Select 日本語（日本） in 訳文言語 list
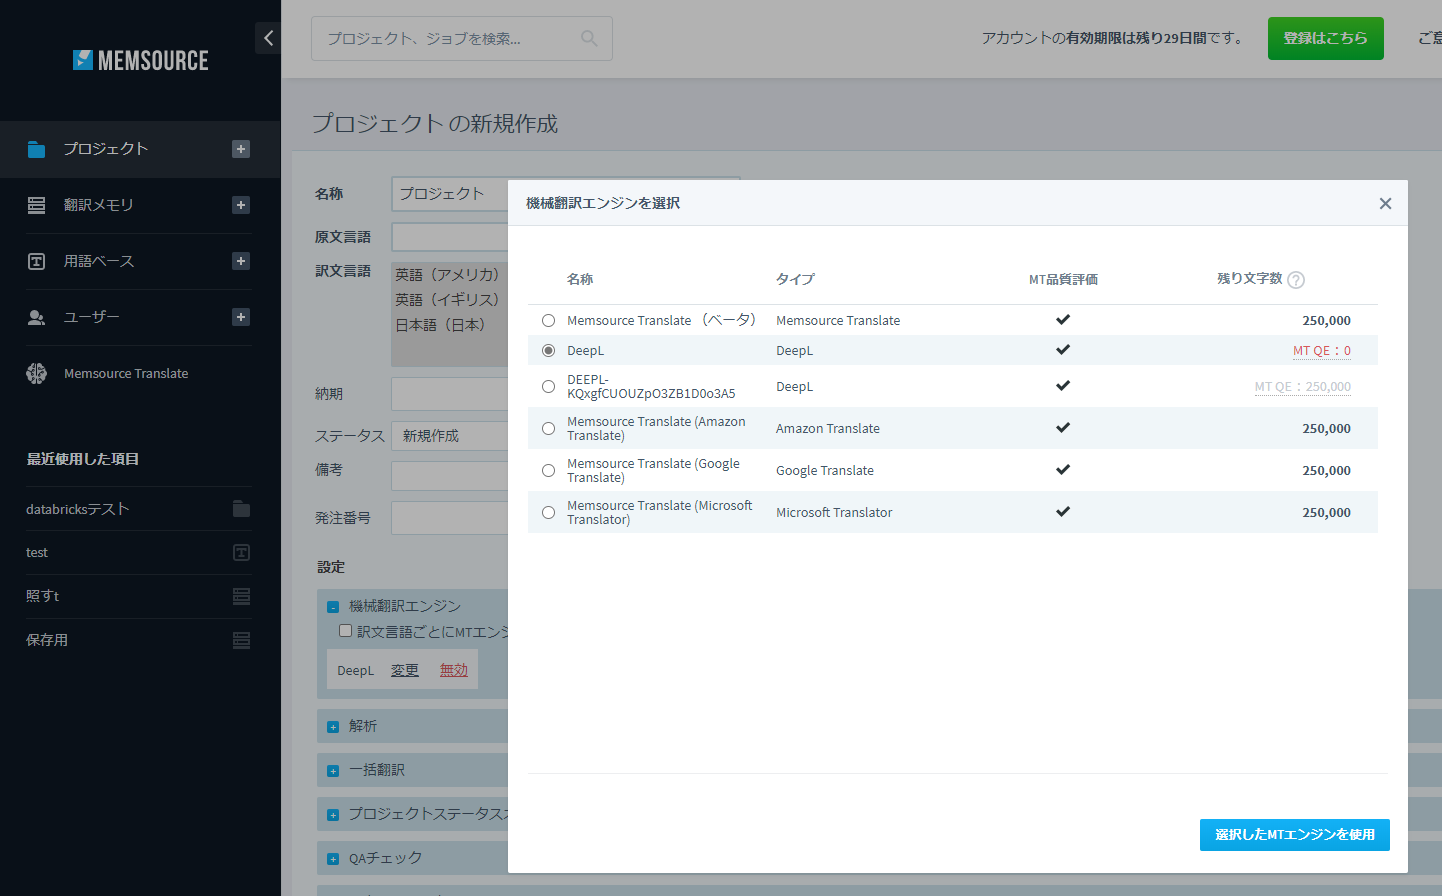The height and width of the screenshot is (896, 1442). [440, 325]
